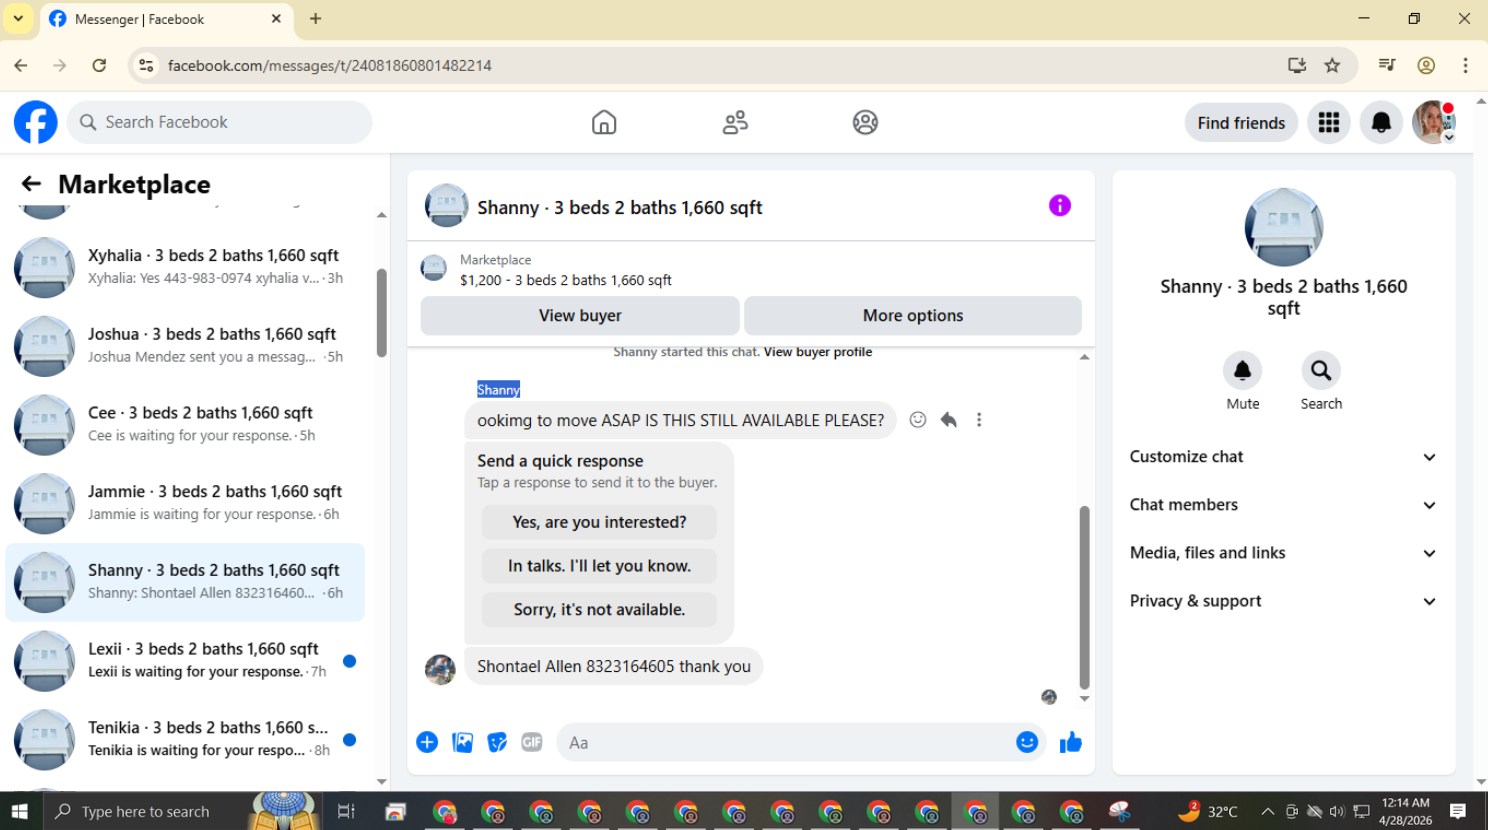Focus the Aa message input field
Image resolution: width=1488 pixels, height=830 pixels.
(x=785, y=742)
